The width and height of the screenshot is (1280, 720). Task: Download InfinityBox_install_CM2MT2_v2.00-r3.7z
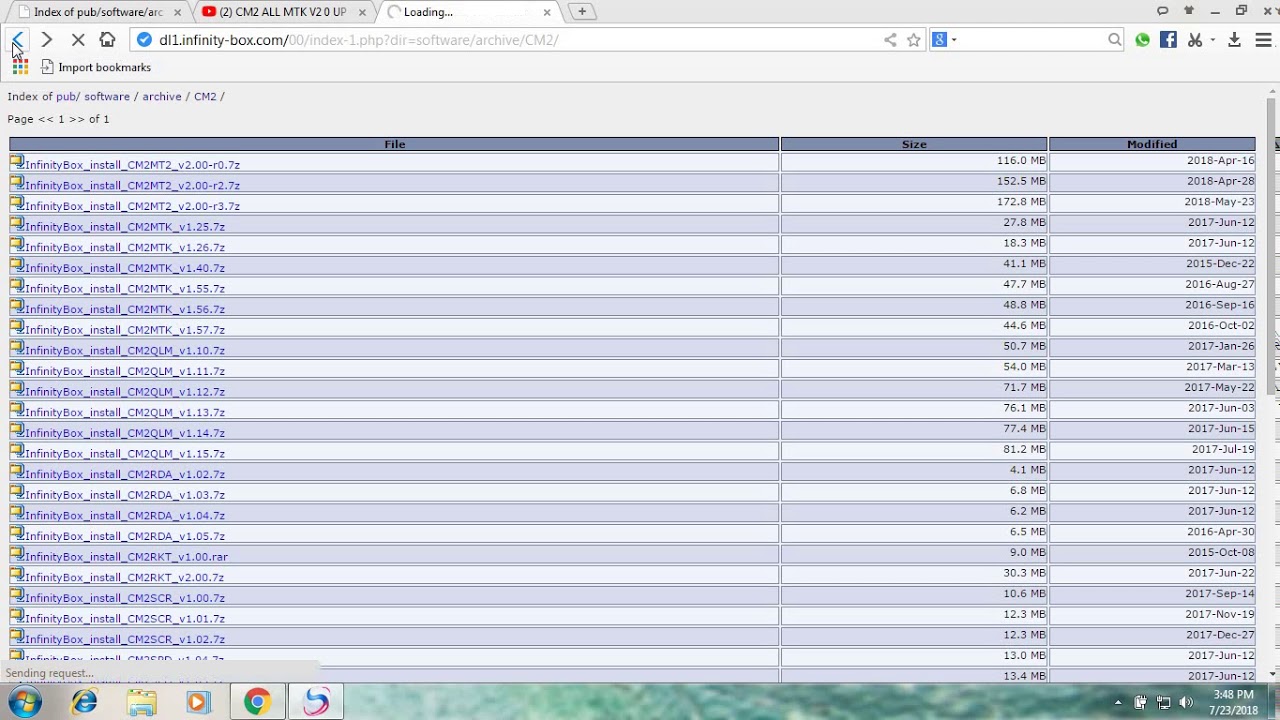tap(132, 206)
